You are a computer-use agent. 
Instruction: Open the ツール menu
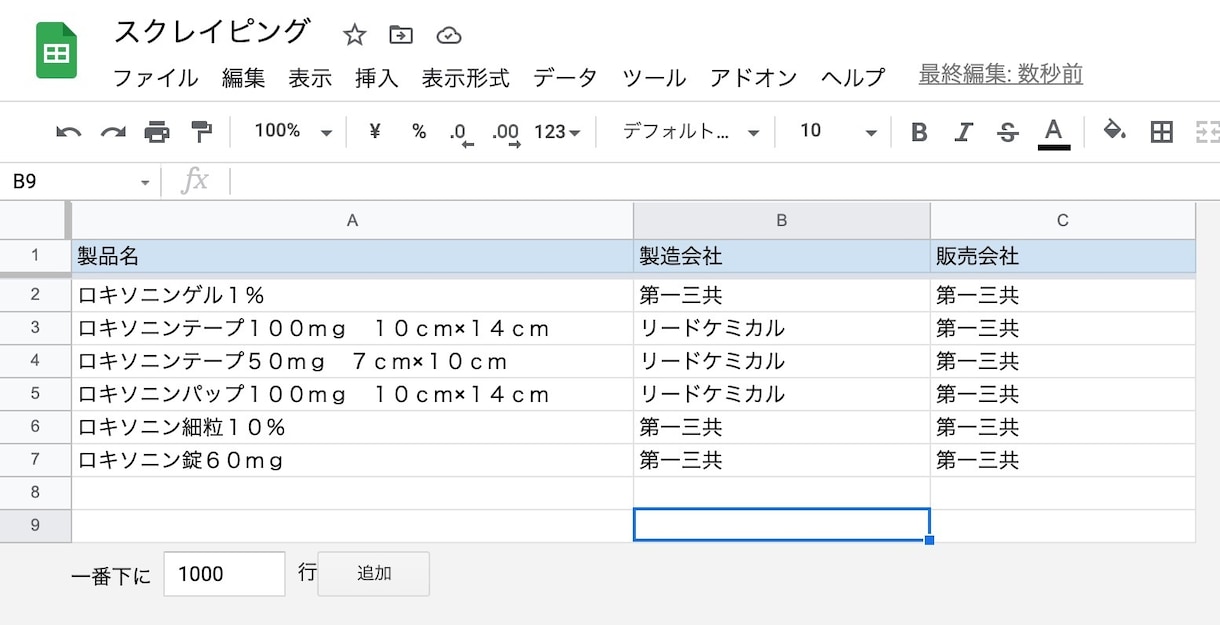(x=654, y=78)
